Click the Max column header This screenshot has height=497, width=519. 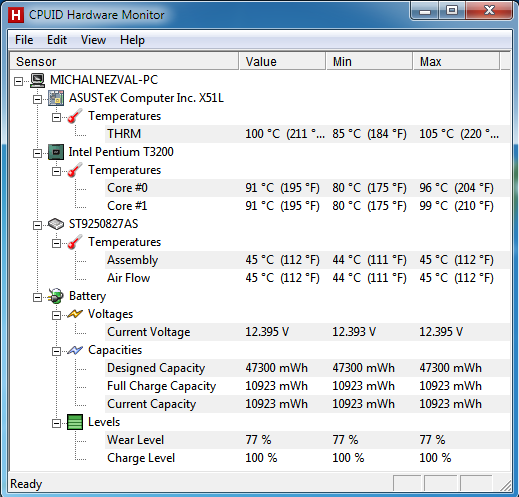pyautogui.click(x=456, y=61)
